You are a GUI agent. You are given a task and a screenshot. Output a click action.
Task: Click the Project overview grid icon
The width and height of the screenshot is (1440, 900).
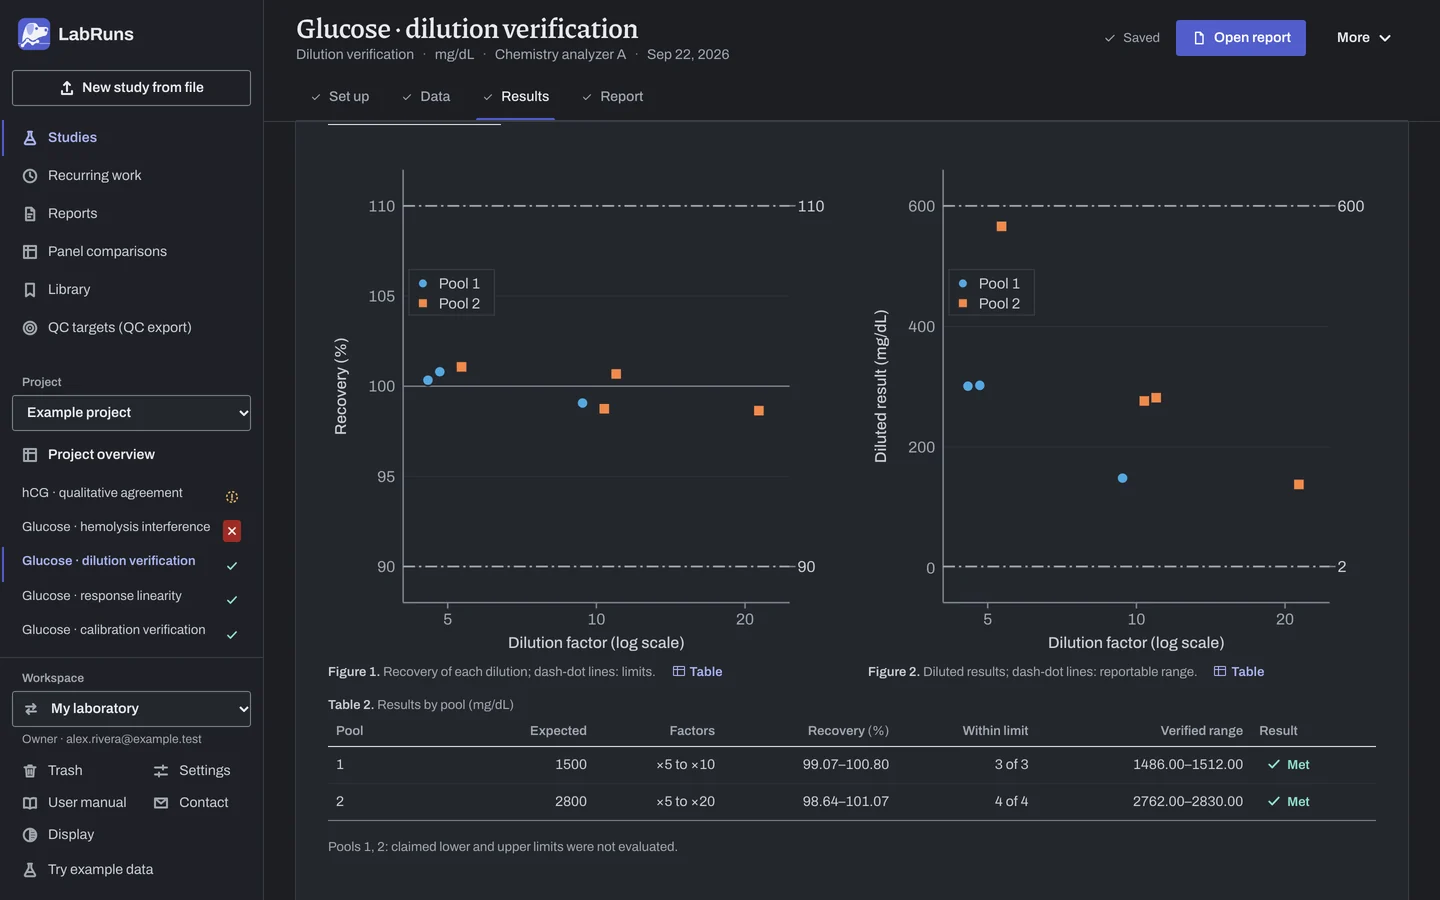(30, 455)
